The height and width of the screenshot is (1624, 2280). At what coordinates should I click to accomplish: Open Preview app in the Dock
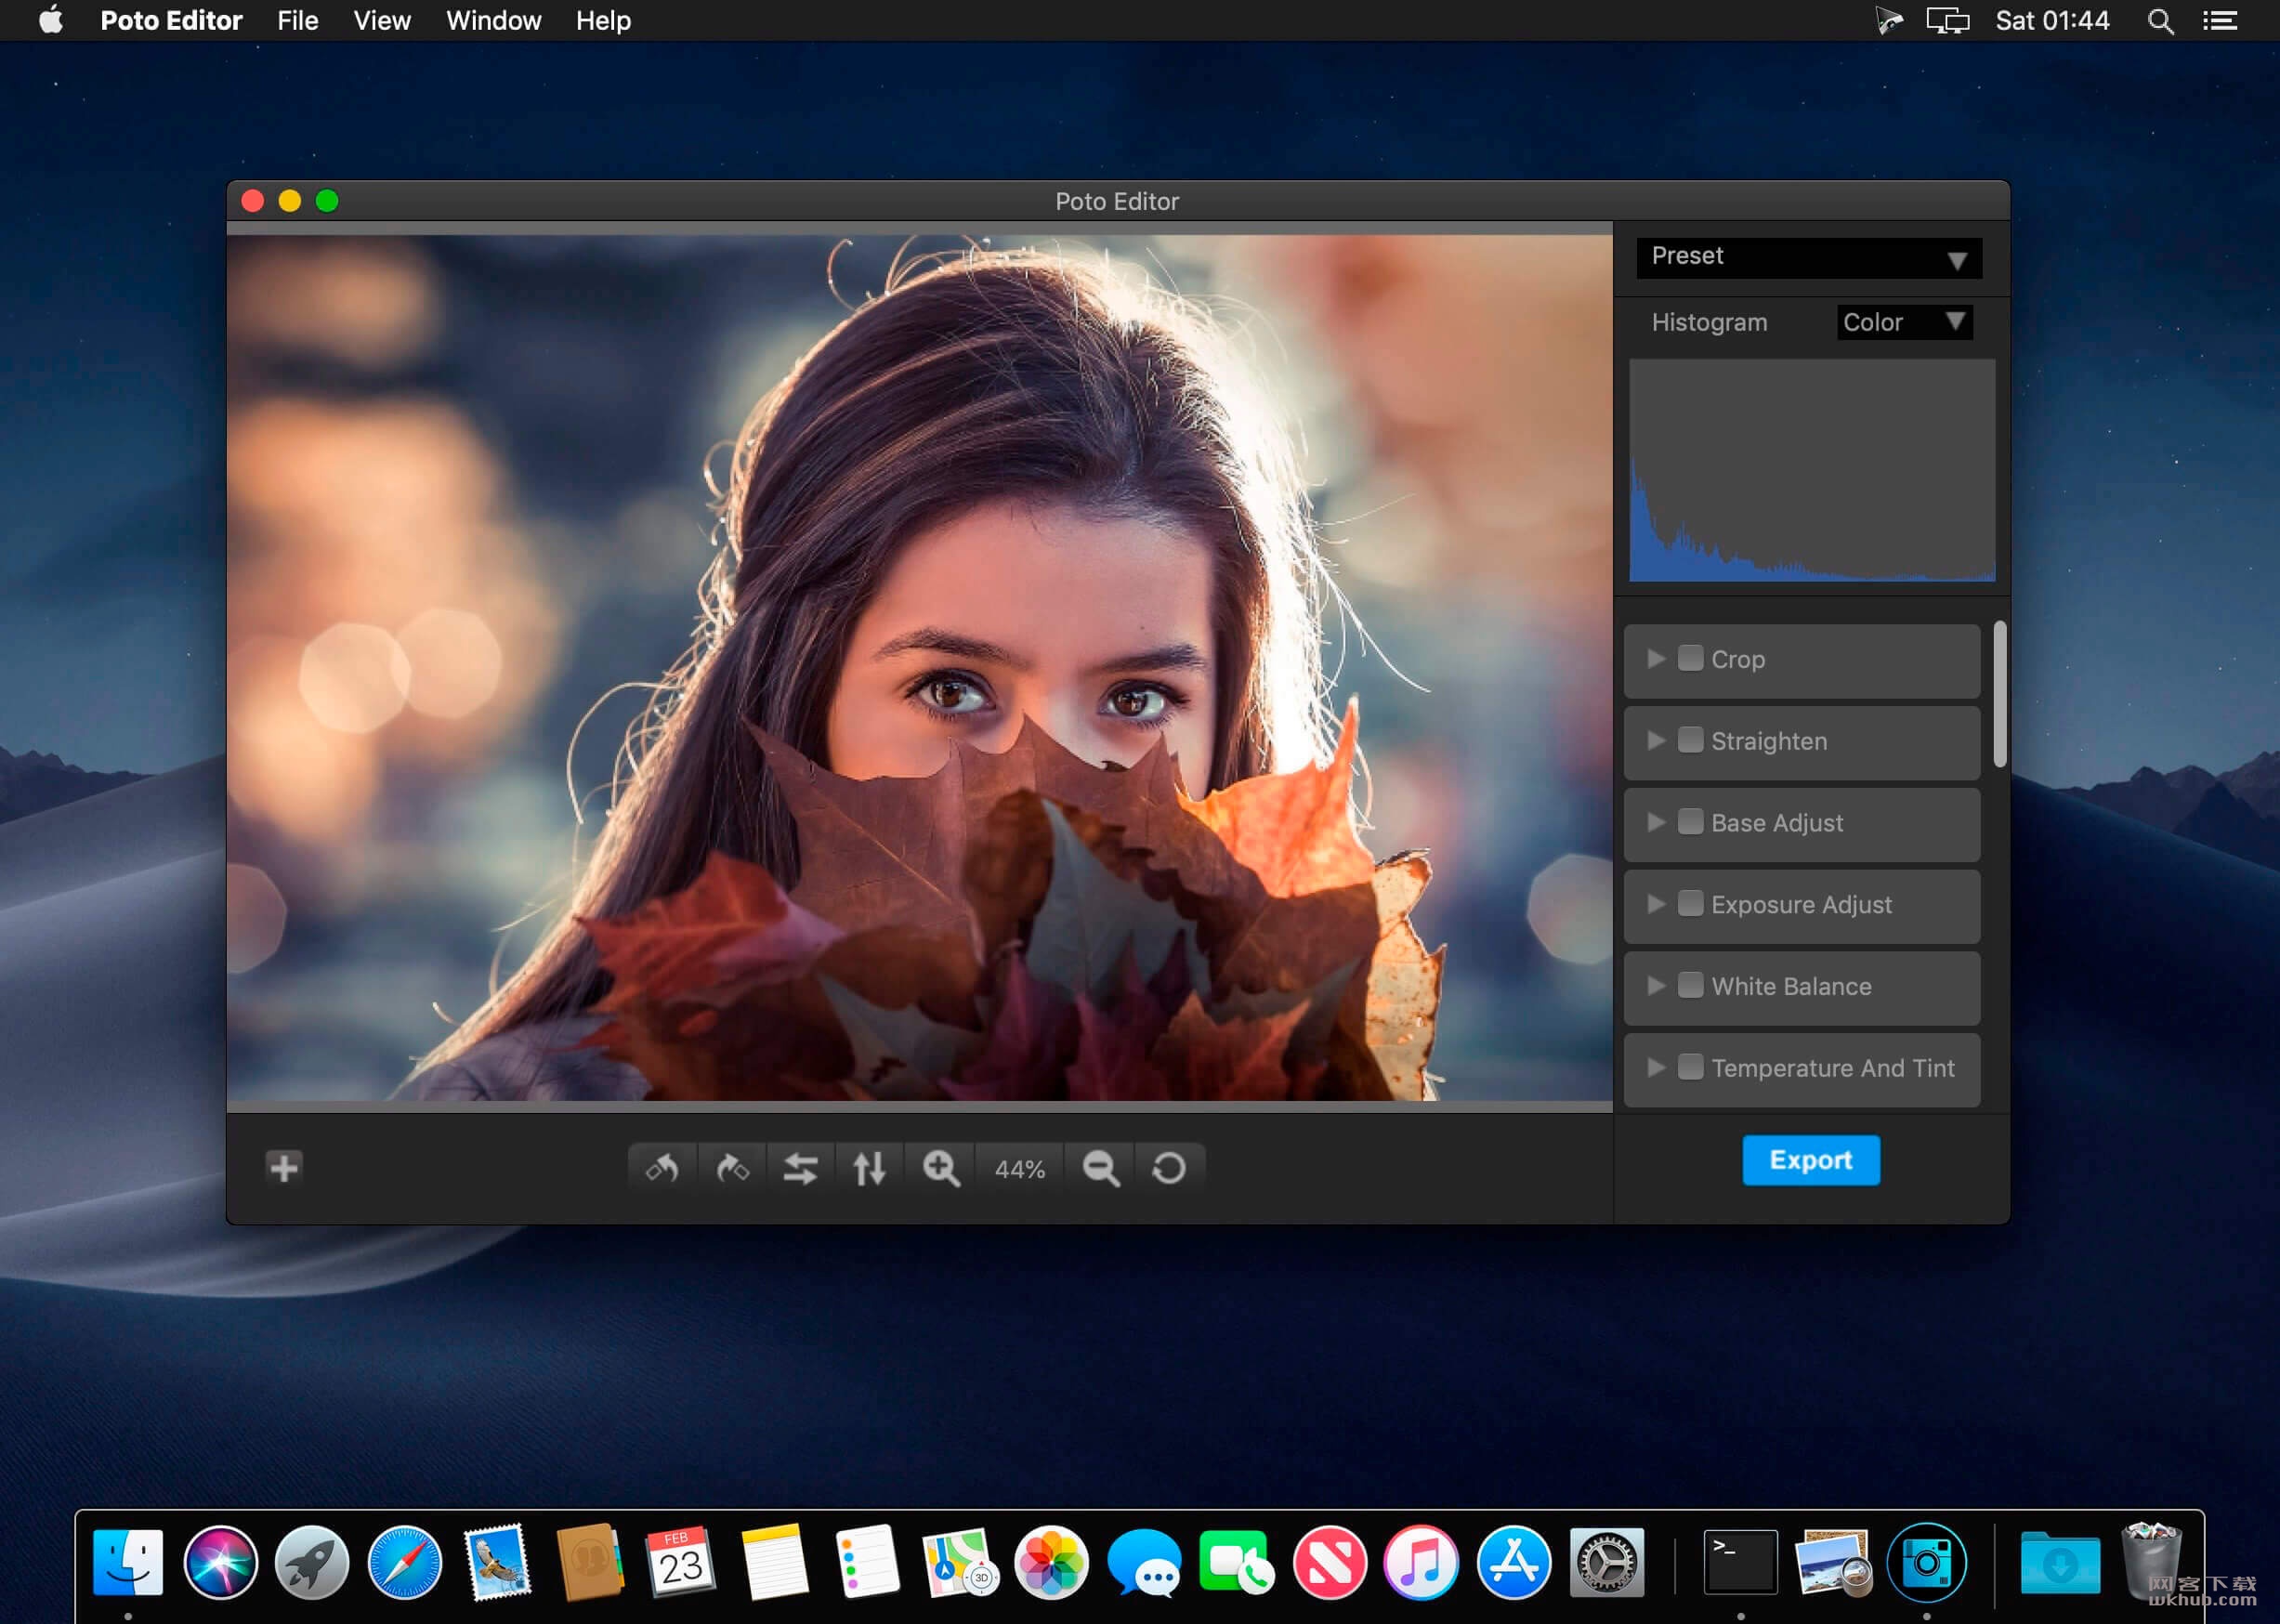(x=1833, y=1562)
